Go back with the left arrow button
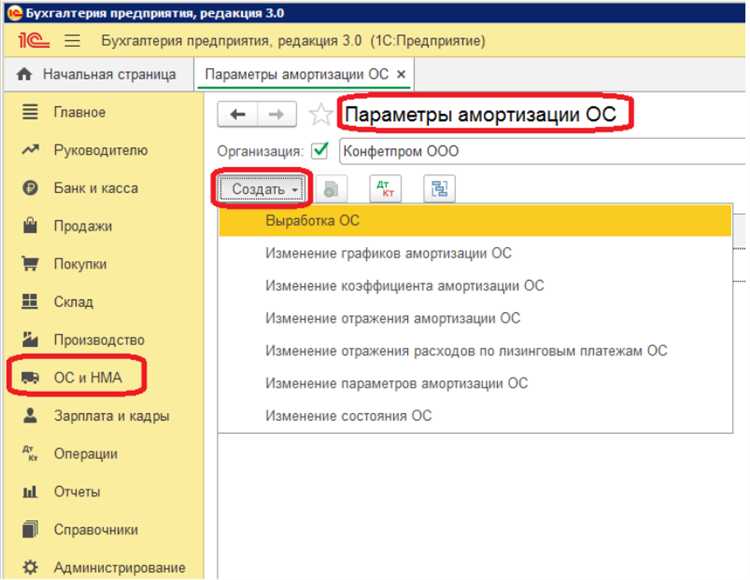Viewport: 750px width, 580px height. pos(238,114)
